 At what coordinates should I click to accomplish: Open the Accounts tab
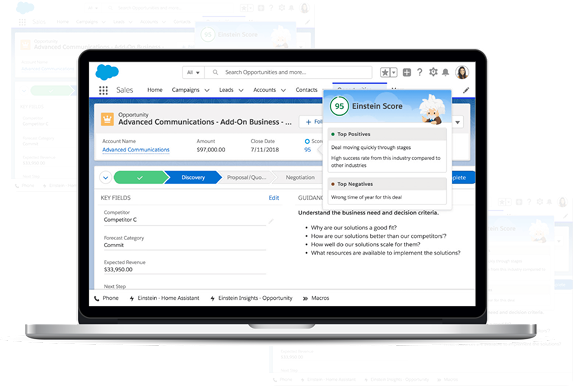(x=265, y=90)
